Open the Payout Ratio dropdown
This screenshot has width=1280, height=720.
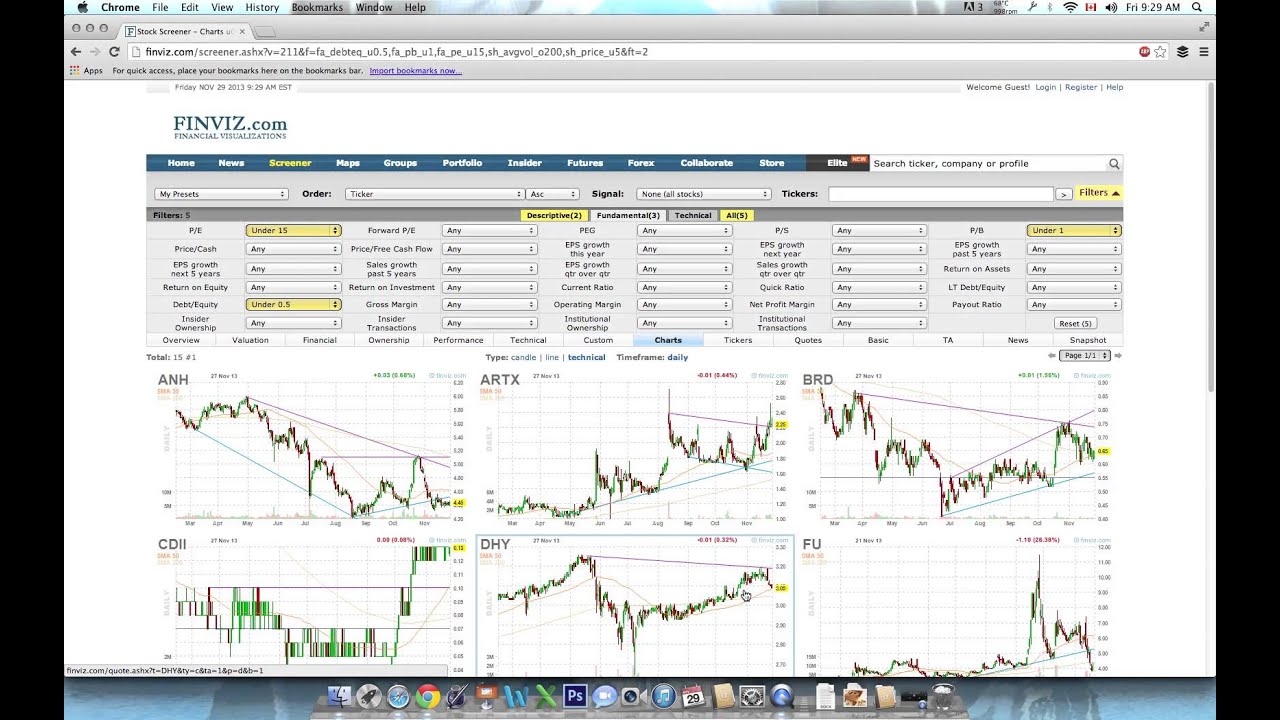pyautogui.click(x=1074, y=304)
